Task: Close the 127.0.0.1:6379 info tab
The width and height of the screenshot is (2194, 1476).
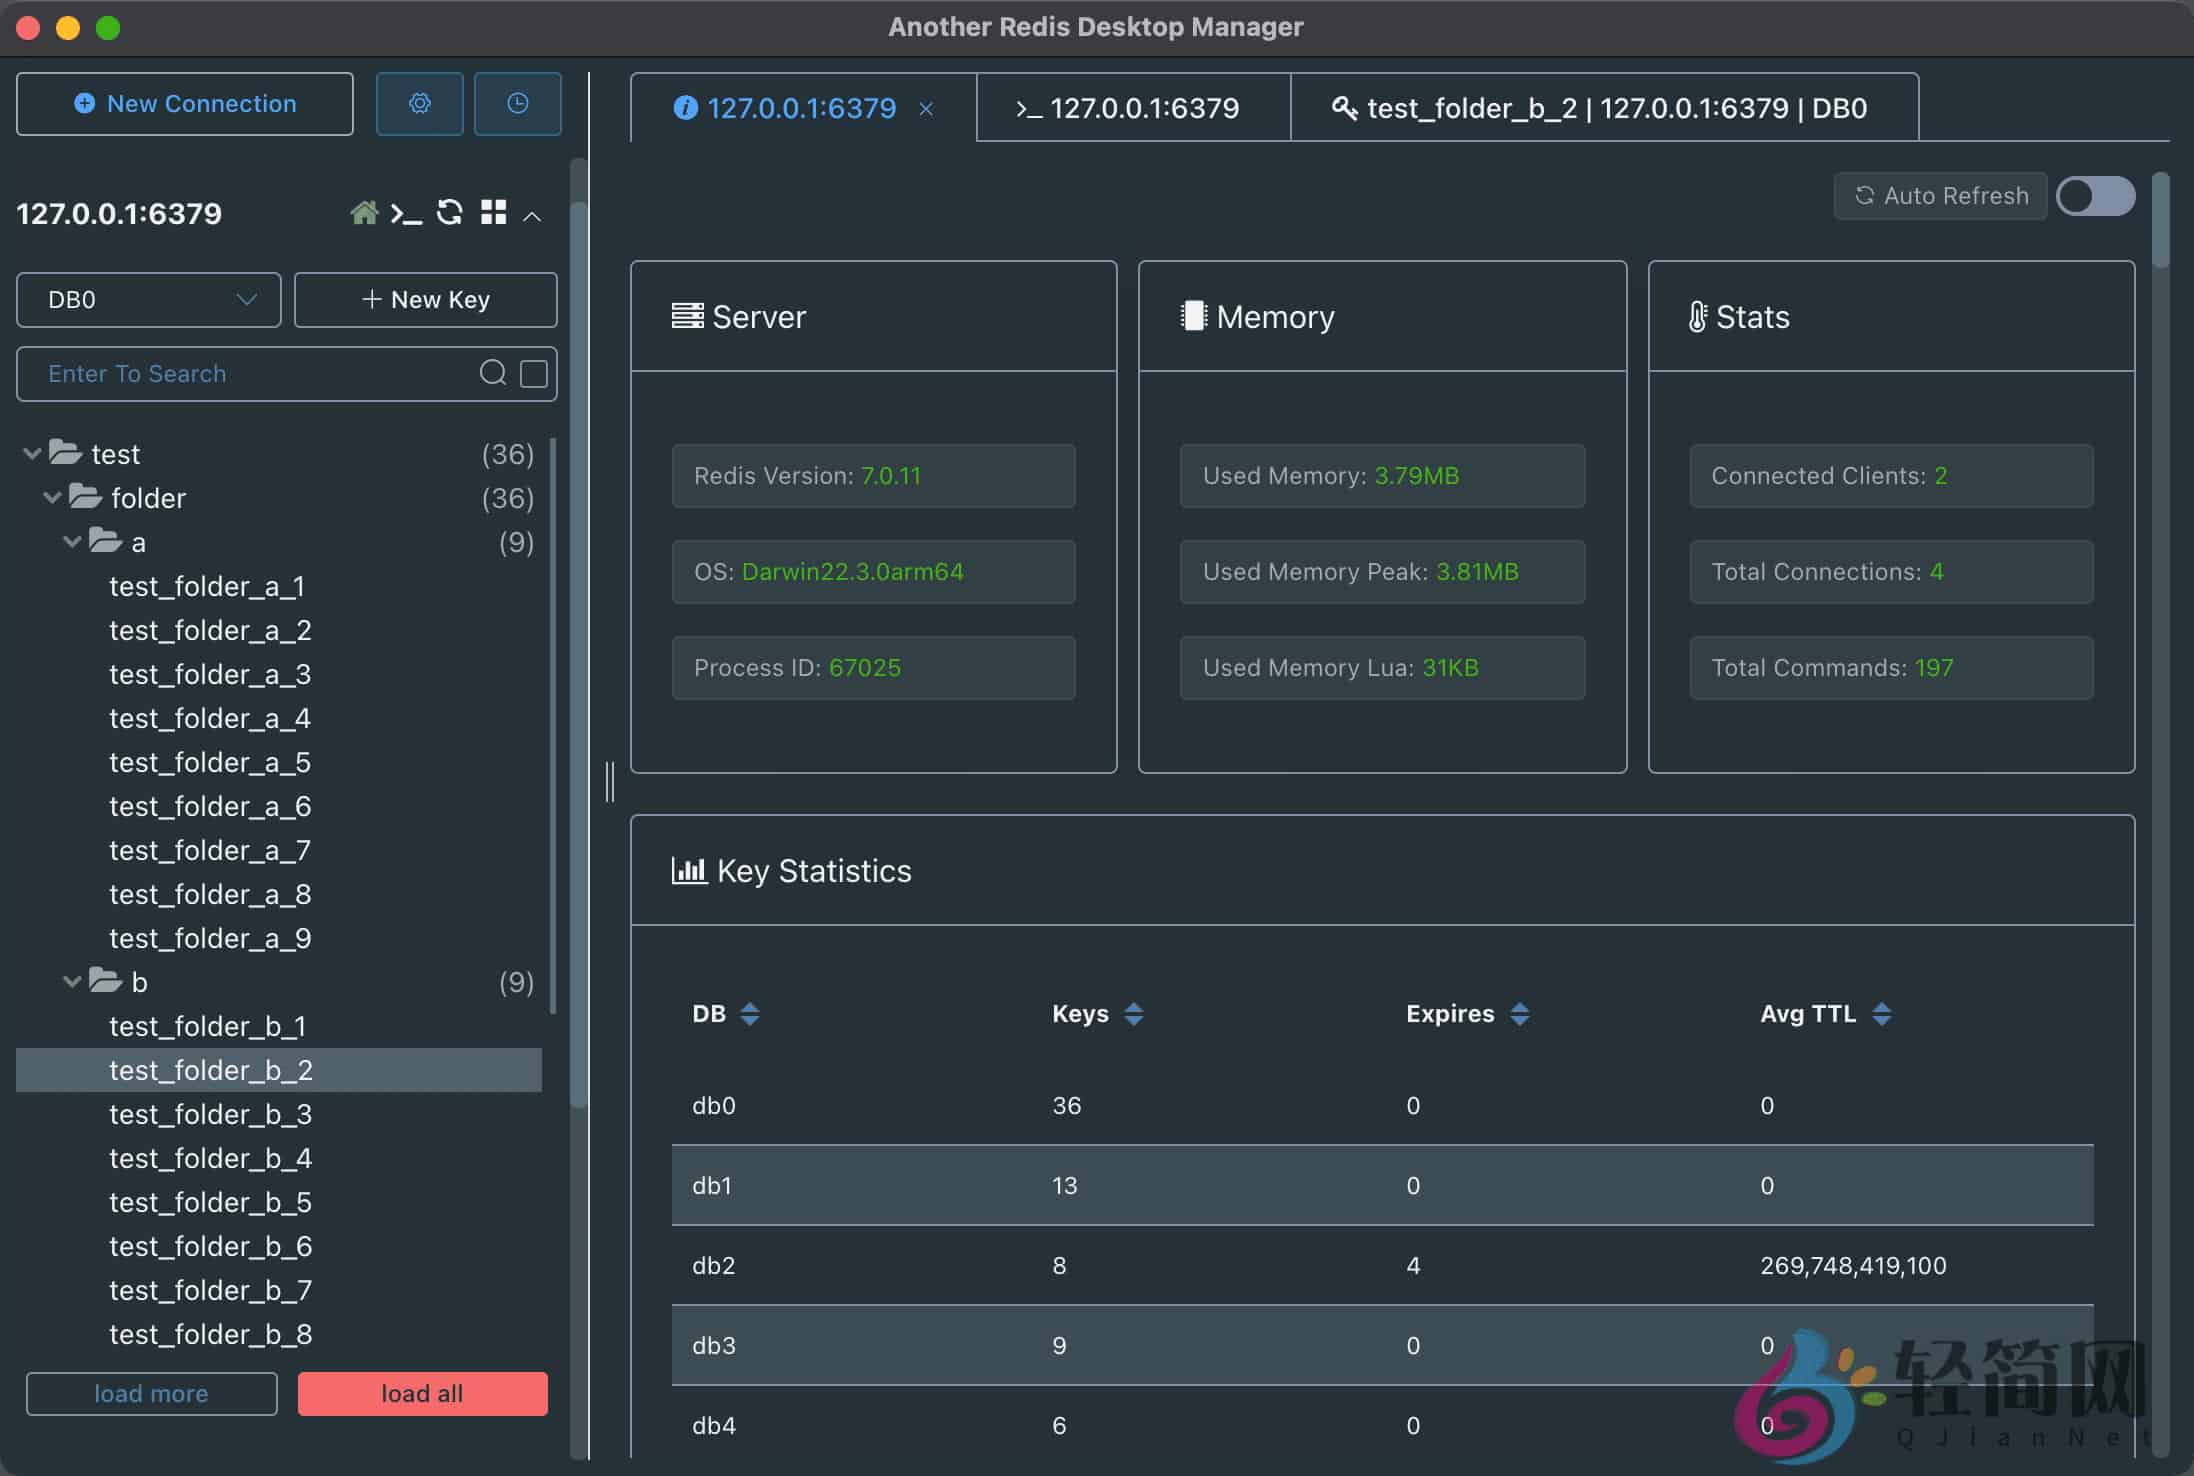Action: 926,108
